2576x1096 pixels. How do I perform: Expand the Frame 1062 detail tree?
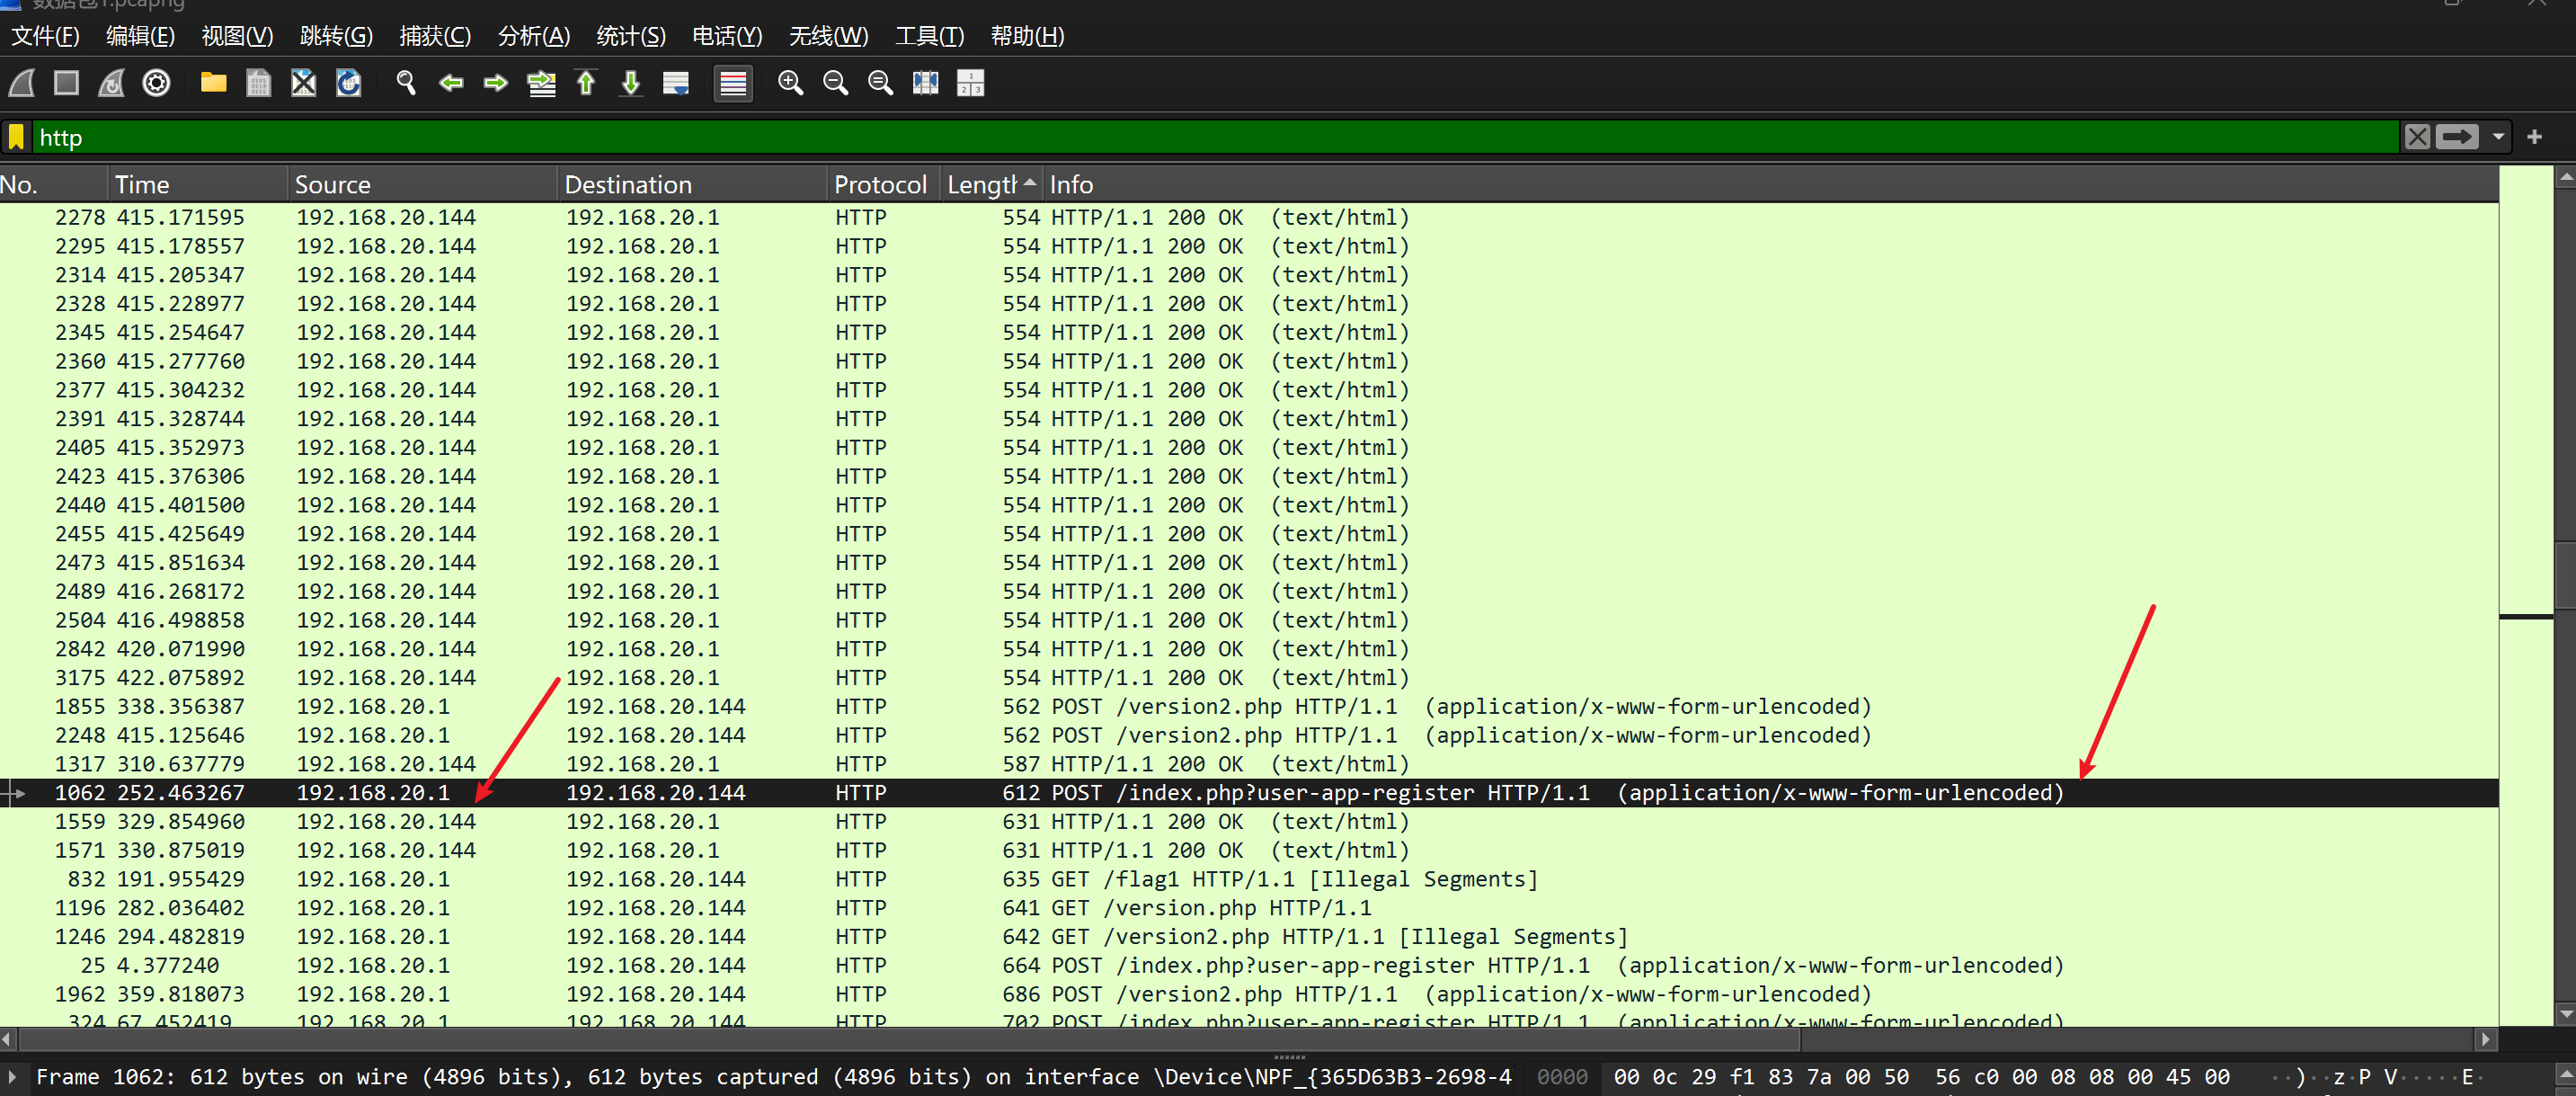click(12, 1077)
